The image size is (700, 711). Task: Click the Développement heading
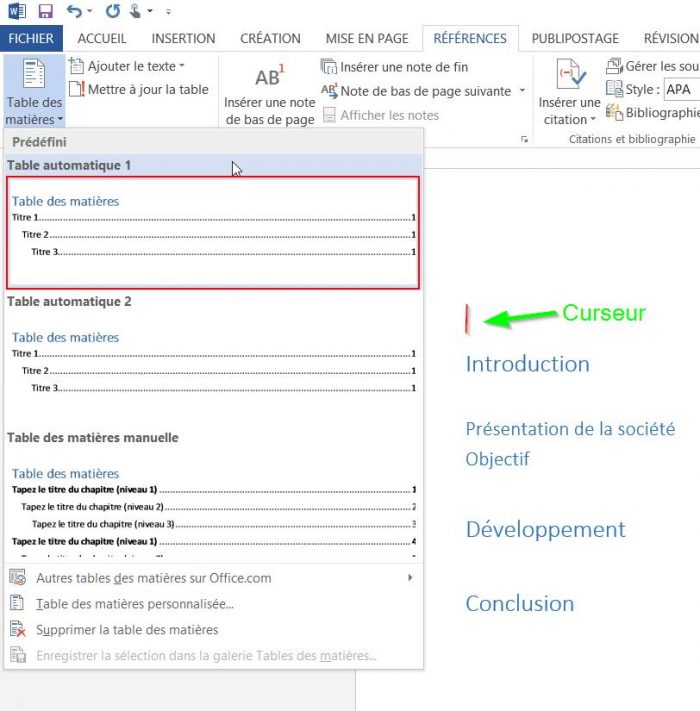546,530
